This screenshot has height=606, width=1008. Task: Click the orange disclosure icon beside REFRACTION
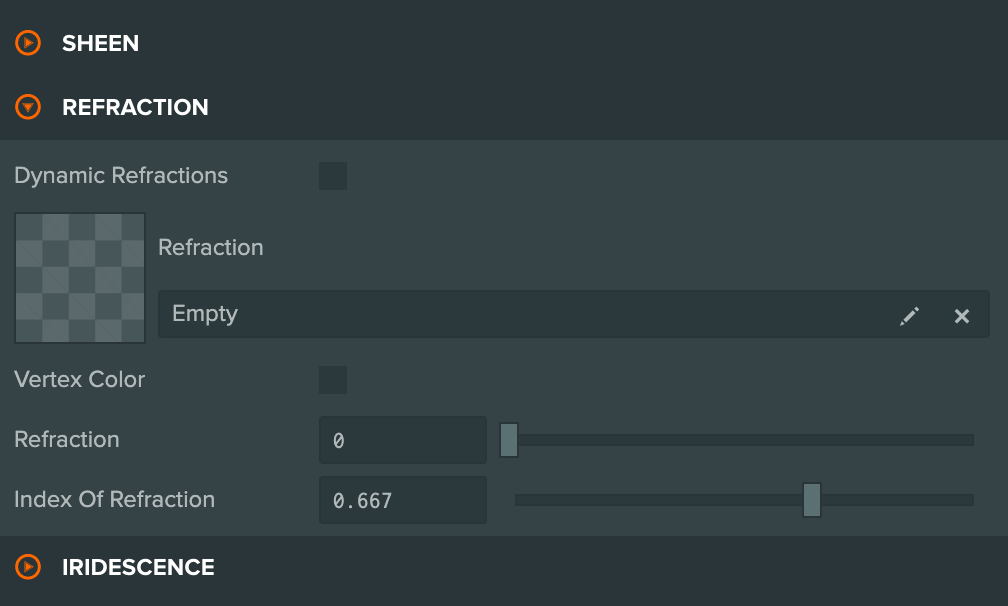27,107
